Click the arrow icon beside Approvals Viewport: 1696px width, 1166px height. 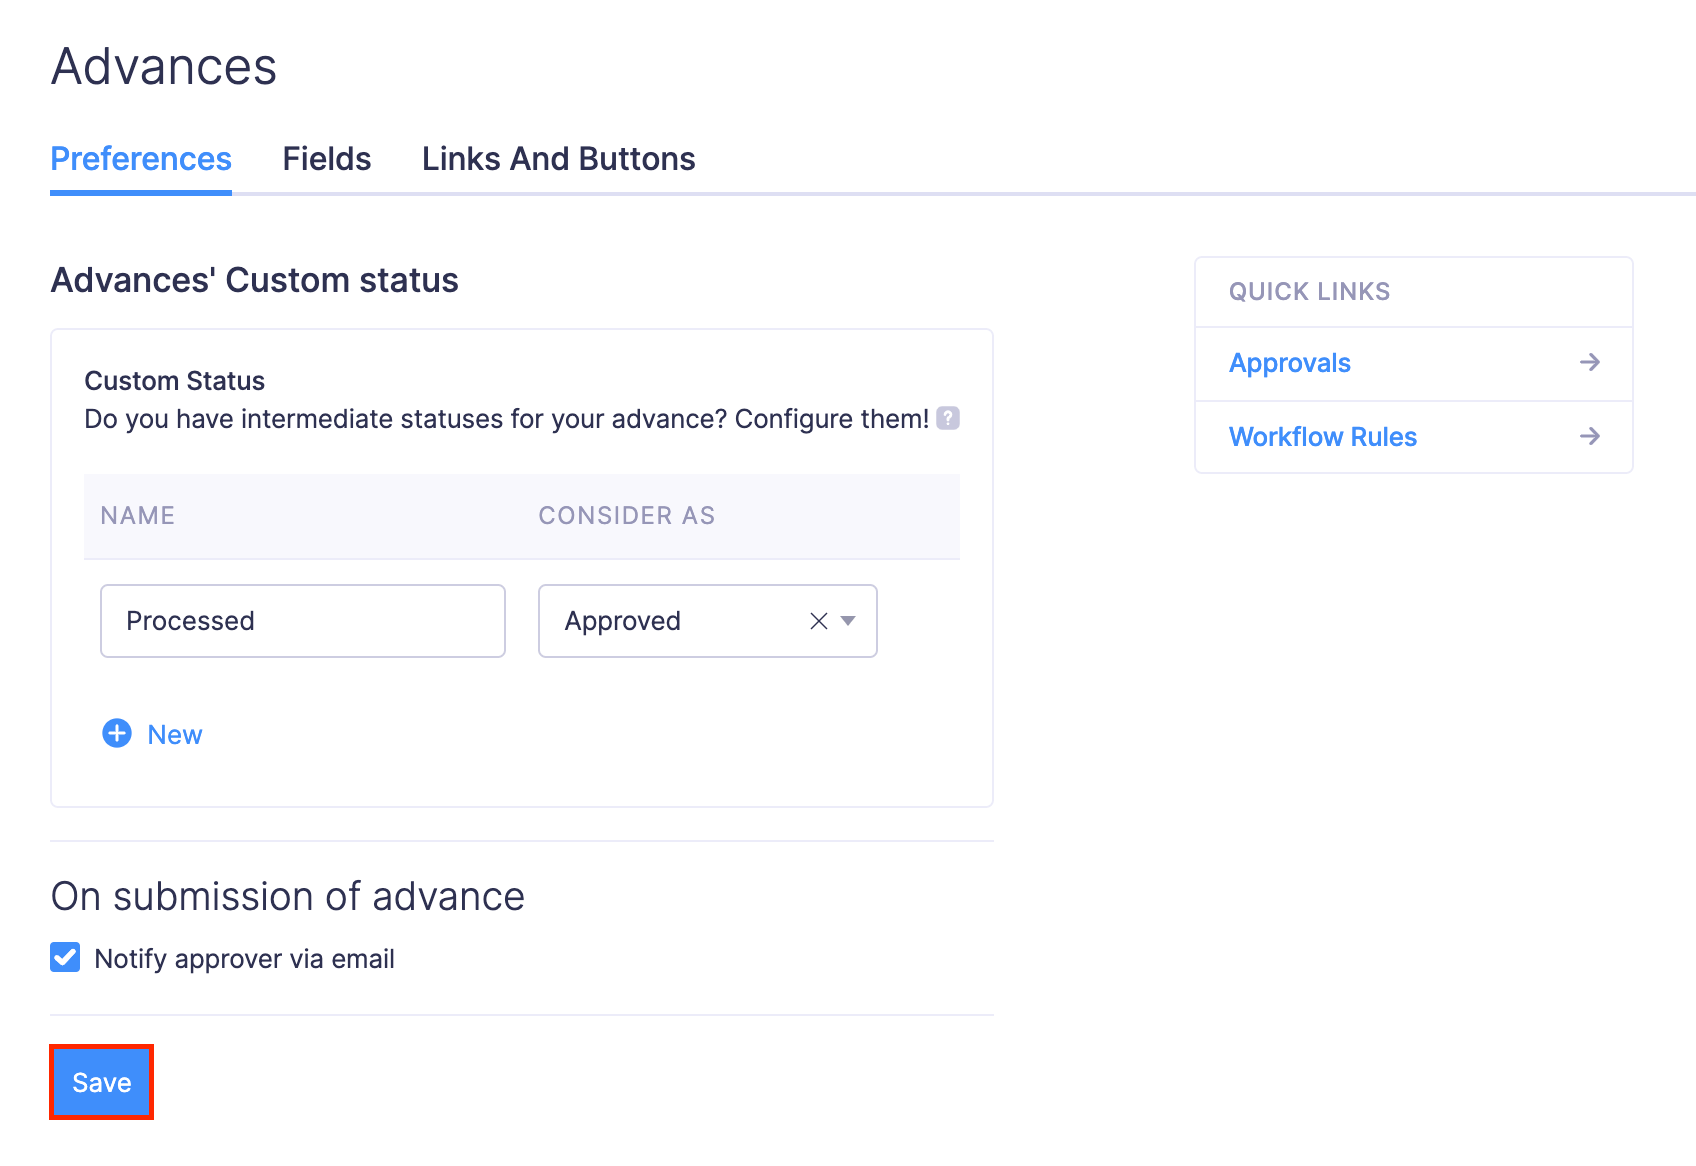pos(1589,362)
